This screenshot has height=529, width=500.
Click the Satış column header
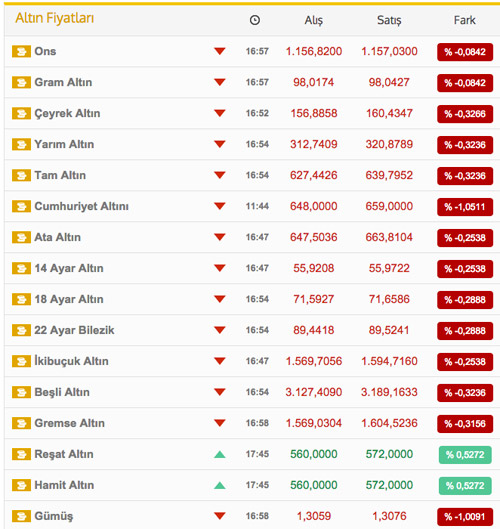(389, 21)
